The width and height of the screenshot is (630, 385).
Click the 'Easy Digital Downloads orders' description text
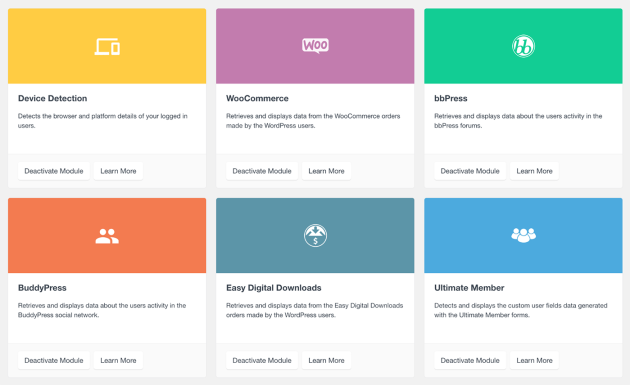(314, 310)
